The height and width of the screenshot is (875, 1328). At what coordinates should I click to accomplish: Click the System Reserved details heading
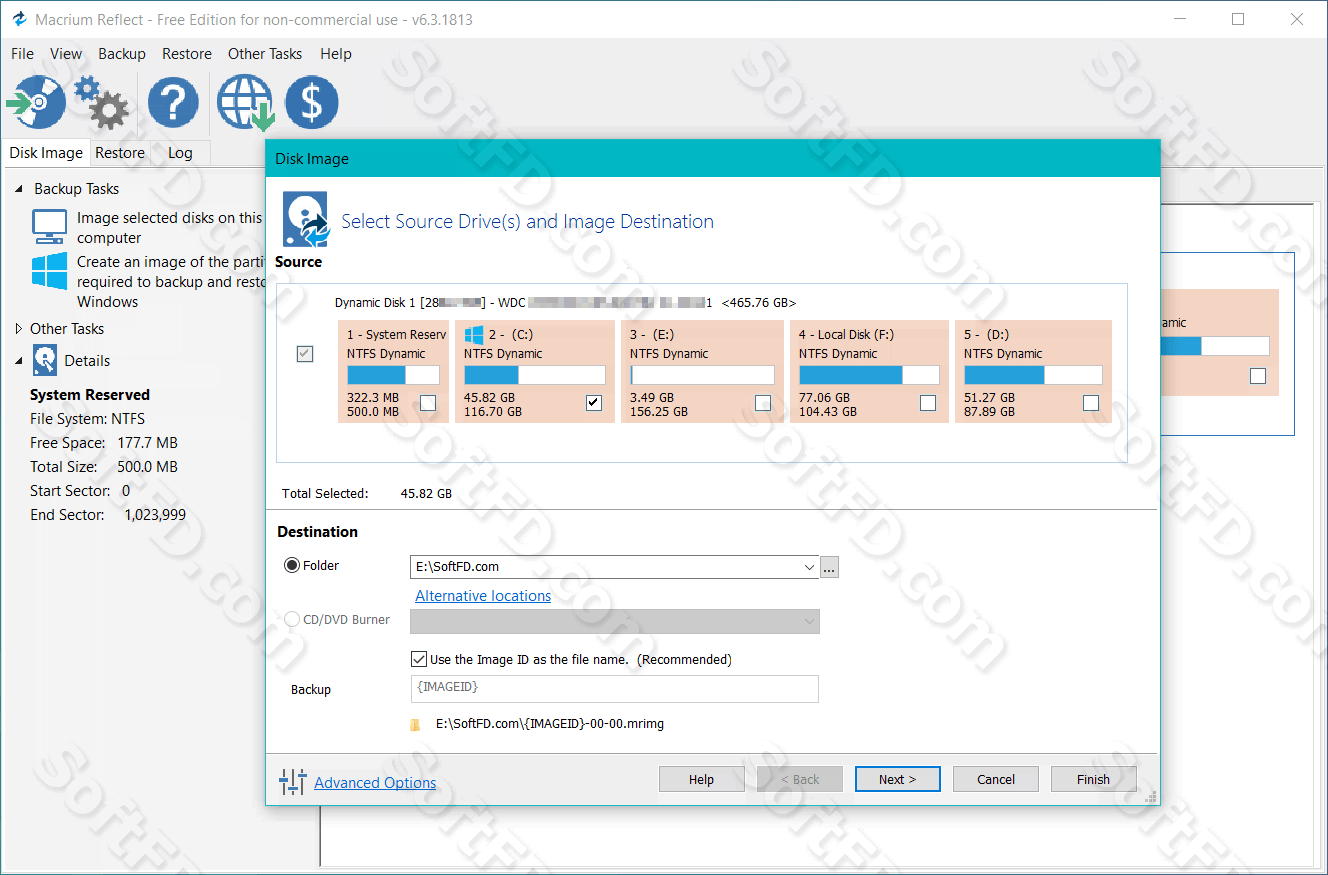click(x=90, y=395)
